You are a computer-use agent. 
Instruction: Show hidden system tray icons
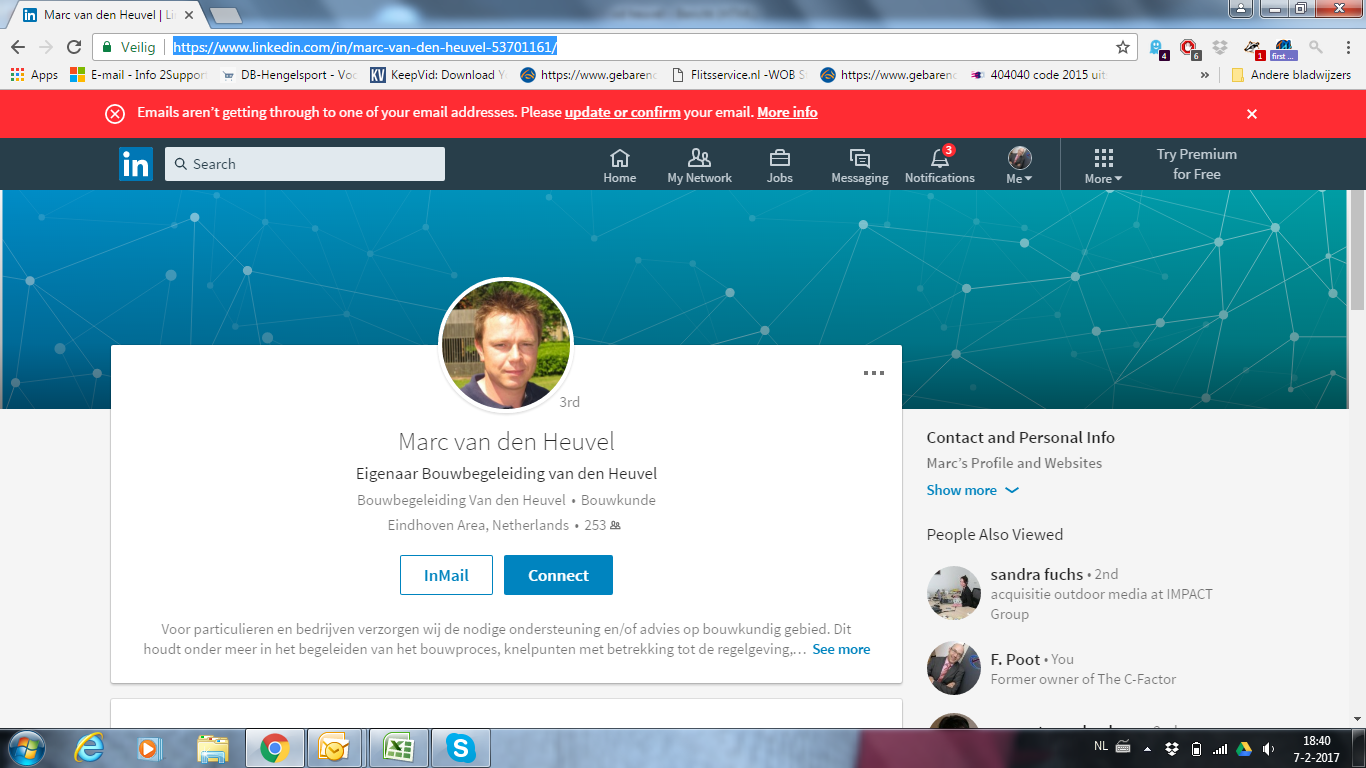point(1147,748)
